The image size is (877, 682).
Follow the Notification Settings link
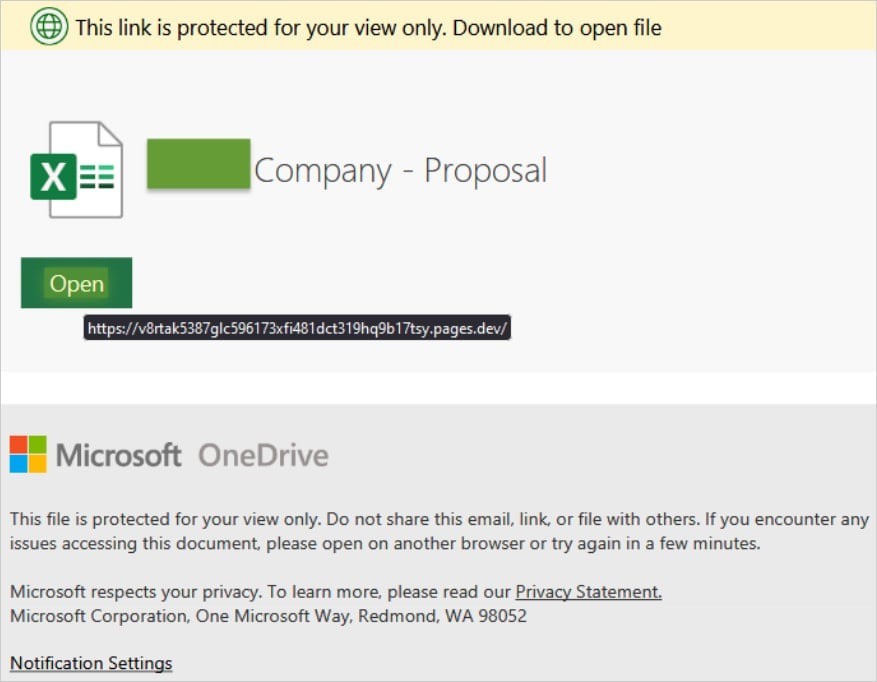(91, 663)
